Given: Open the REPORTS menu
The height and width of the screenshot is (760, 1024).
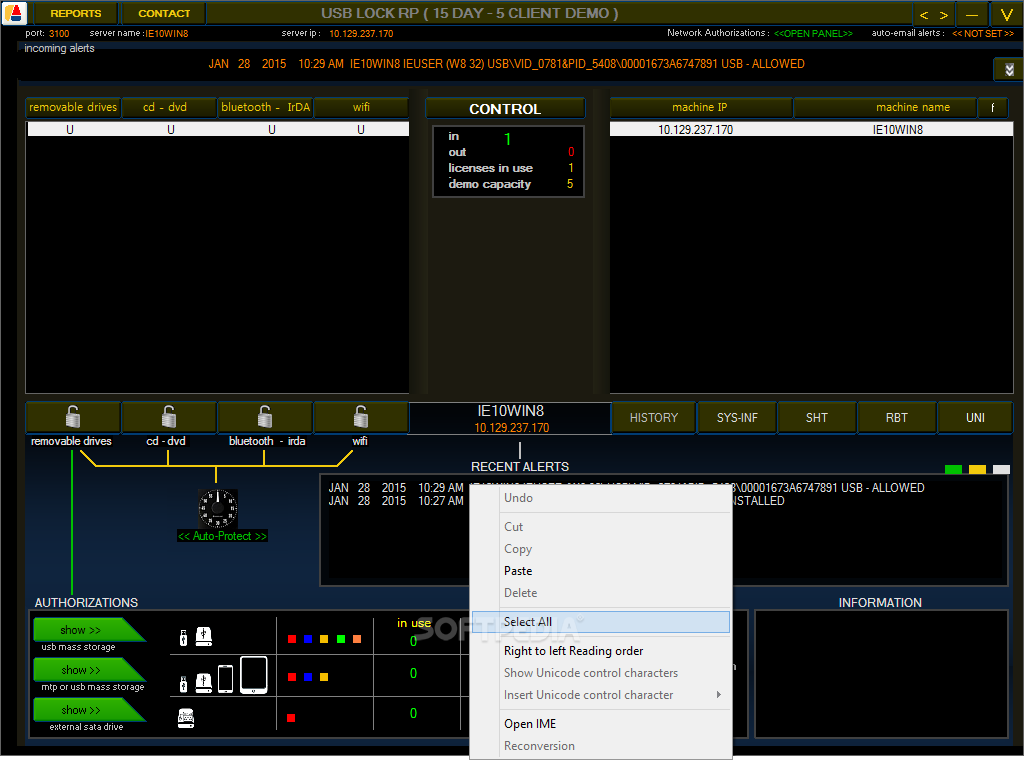Looking at the screenshot, I should point(76,13).
